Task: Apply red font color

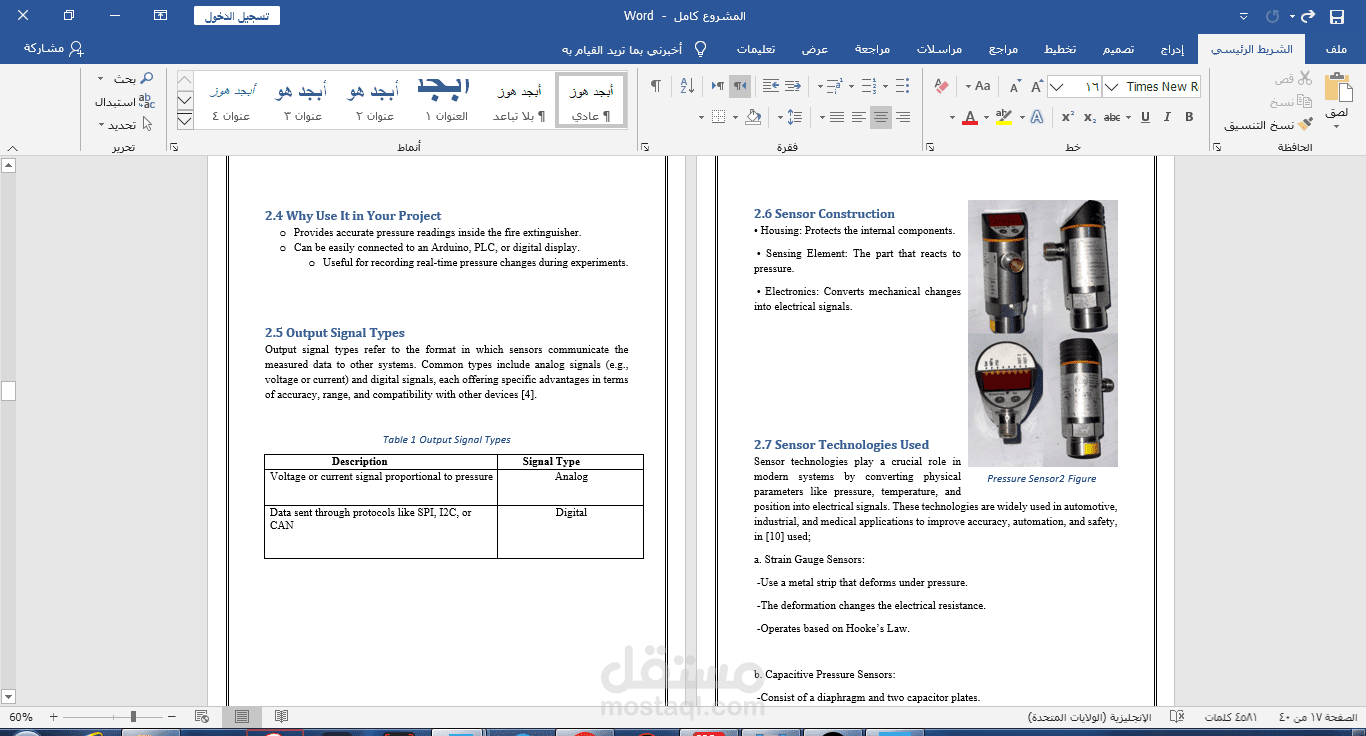Action: pyautogui.click(x=969, y=117)
